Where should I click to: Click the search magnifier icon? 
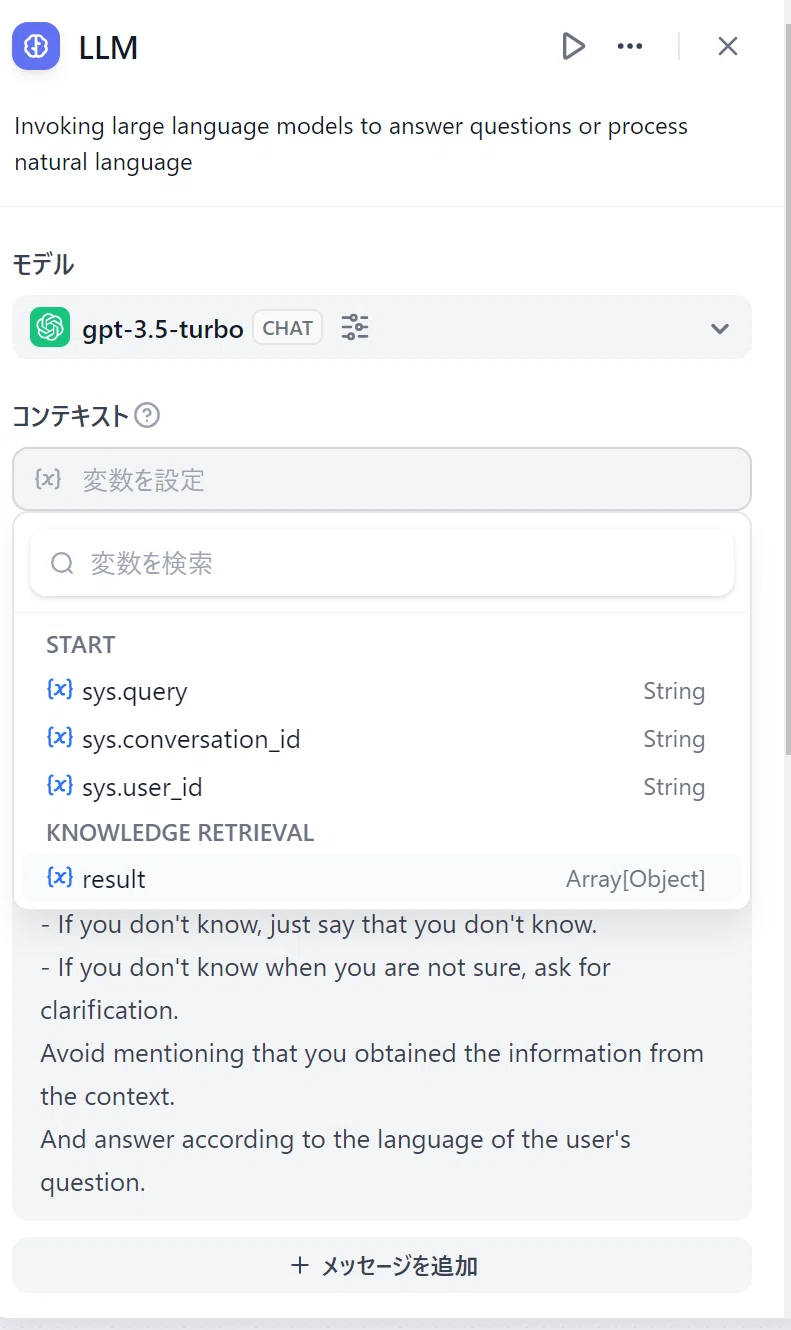62,563
